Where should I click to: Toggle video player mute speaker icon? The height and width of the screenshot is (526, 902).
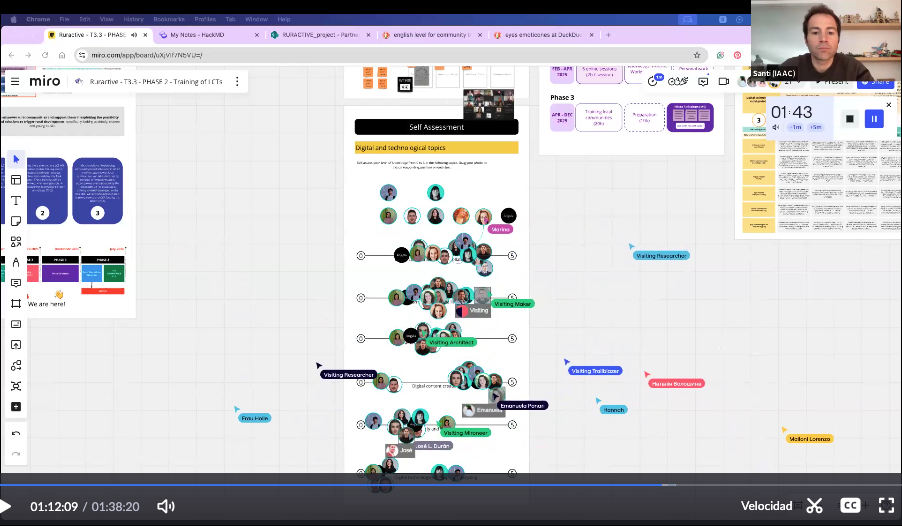click(166, 506)
